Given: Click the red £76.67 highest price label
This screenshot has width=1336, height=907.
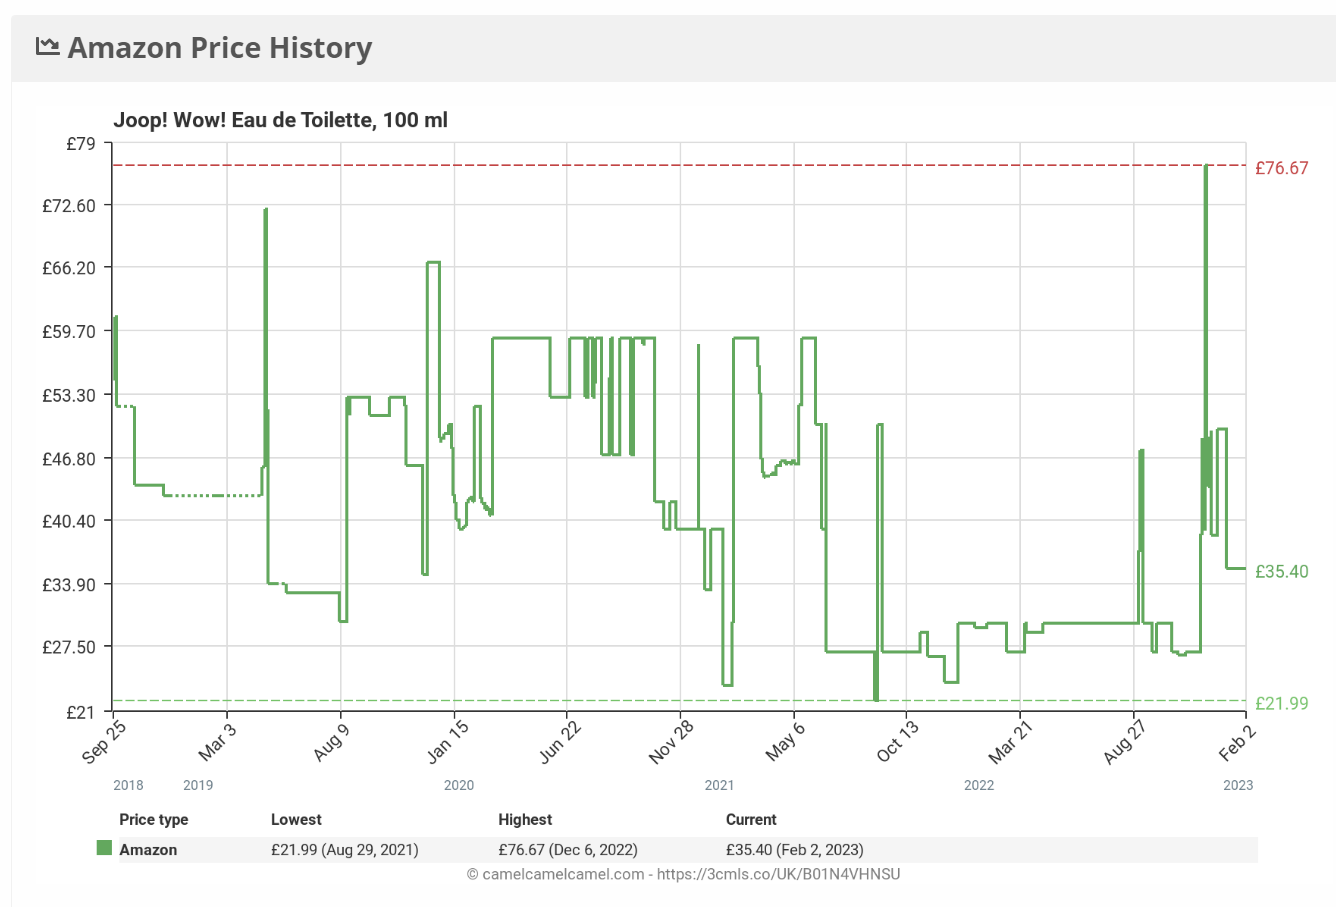Looking at the screenshot, I should [1281, 168].
